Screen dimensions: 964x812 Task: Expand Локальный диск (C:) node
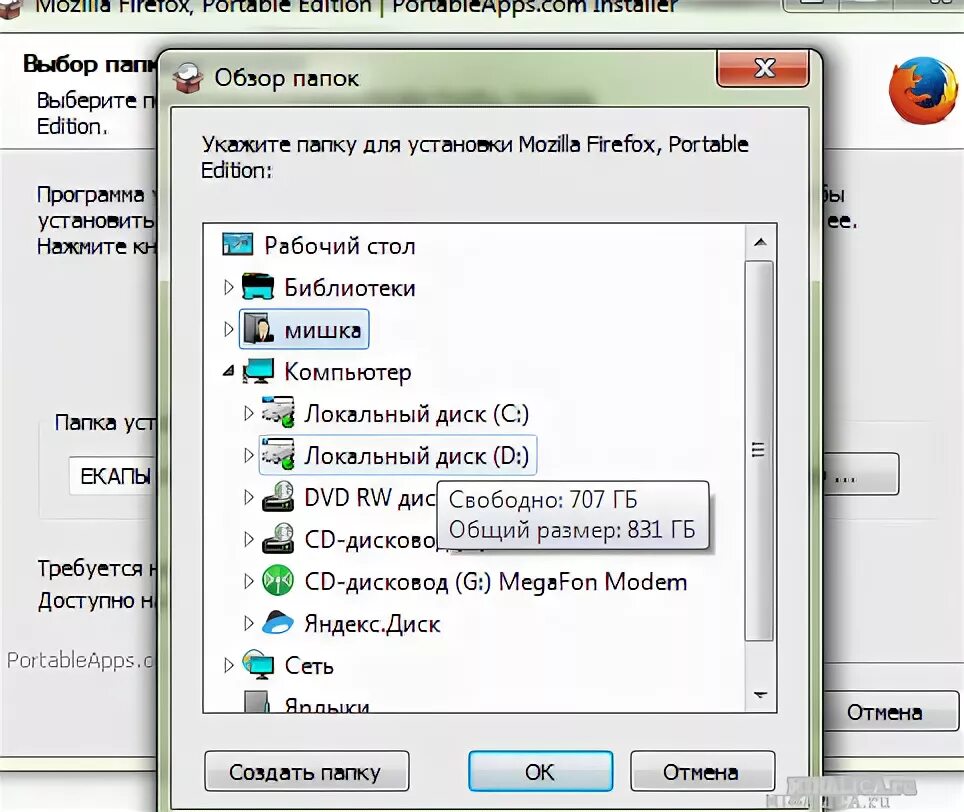(x=248, y=413)
